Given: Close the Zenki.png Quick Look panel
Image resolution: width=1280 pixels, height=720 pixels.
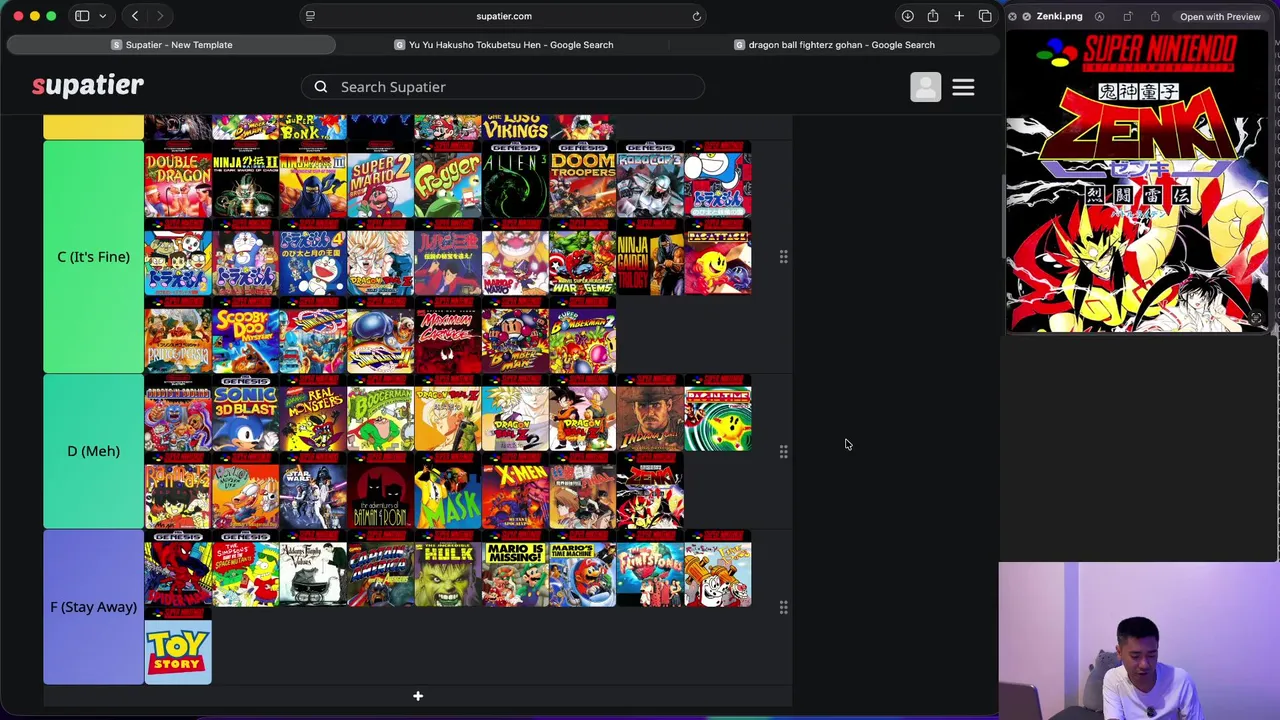Looking at the screenshot, I should point(1012,16).
